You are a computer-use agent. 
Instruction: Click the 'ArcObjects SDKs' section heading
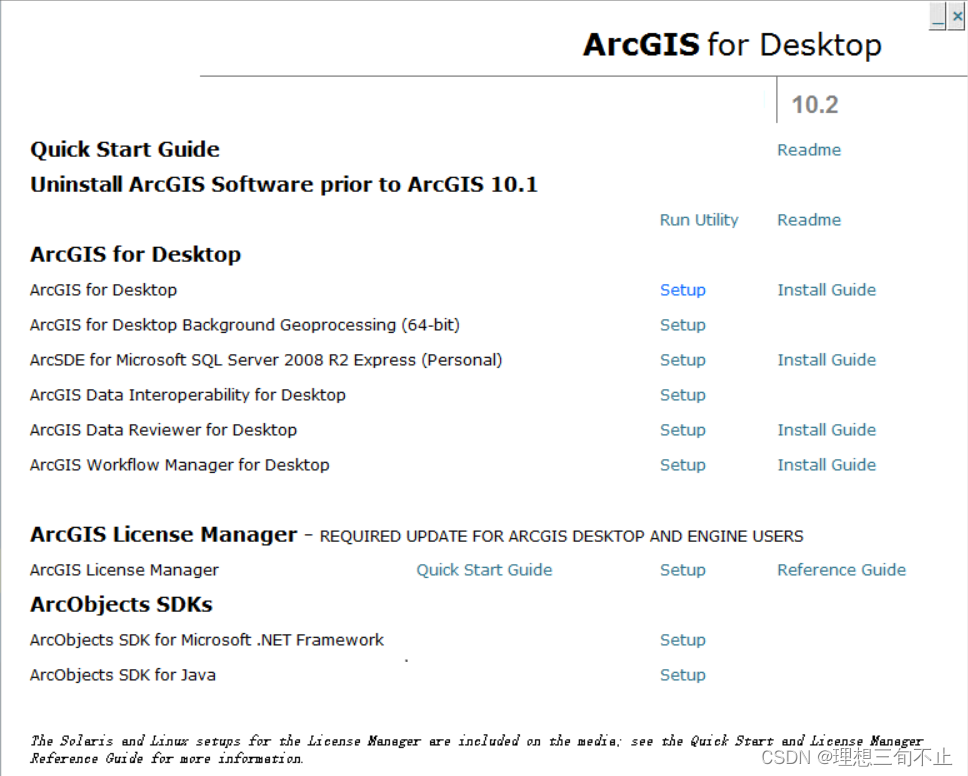point(121,604)
